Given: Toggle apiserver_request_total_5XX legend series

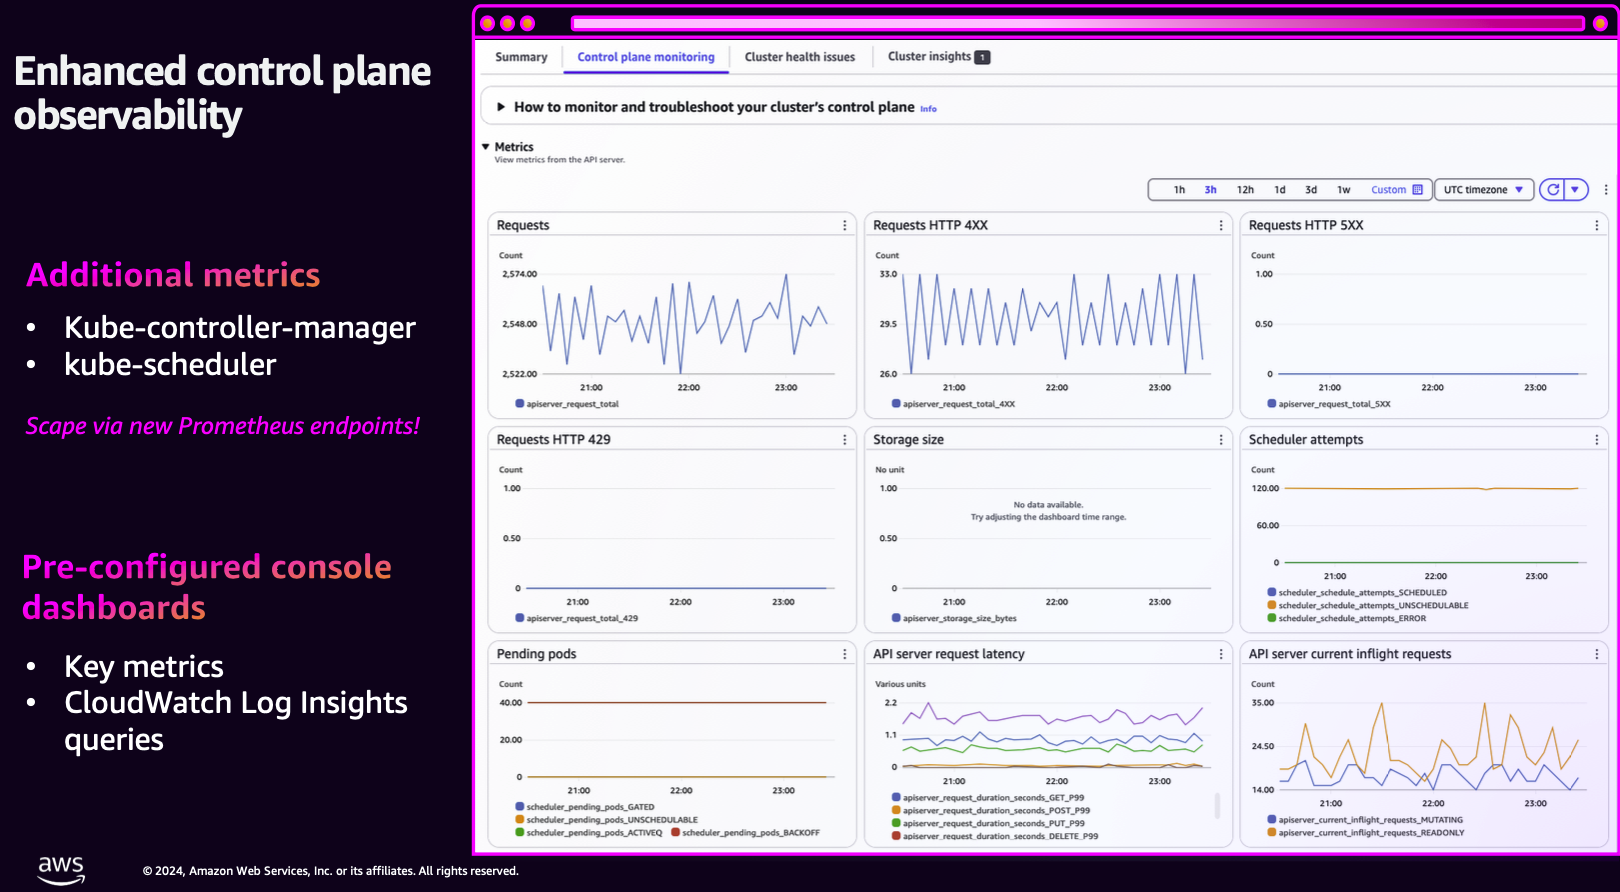Looking at the screenshot, I should coord(1329,404).
